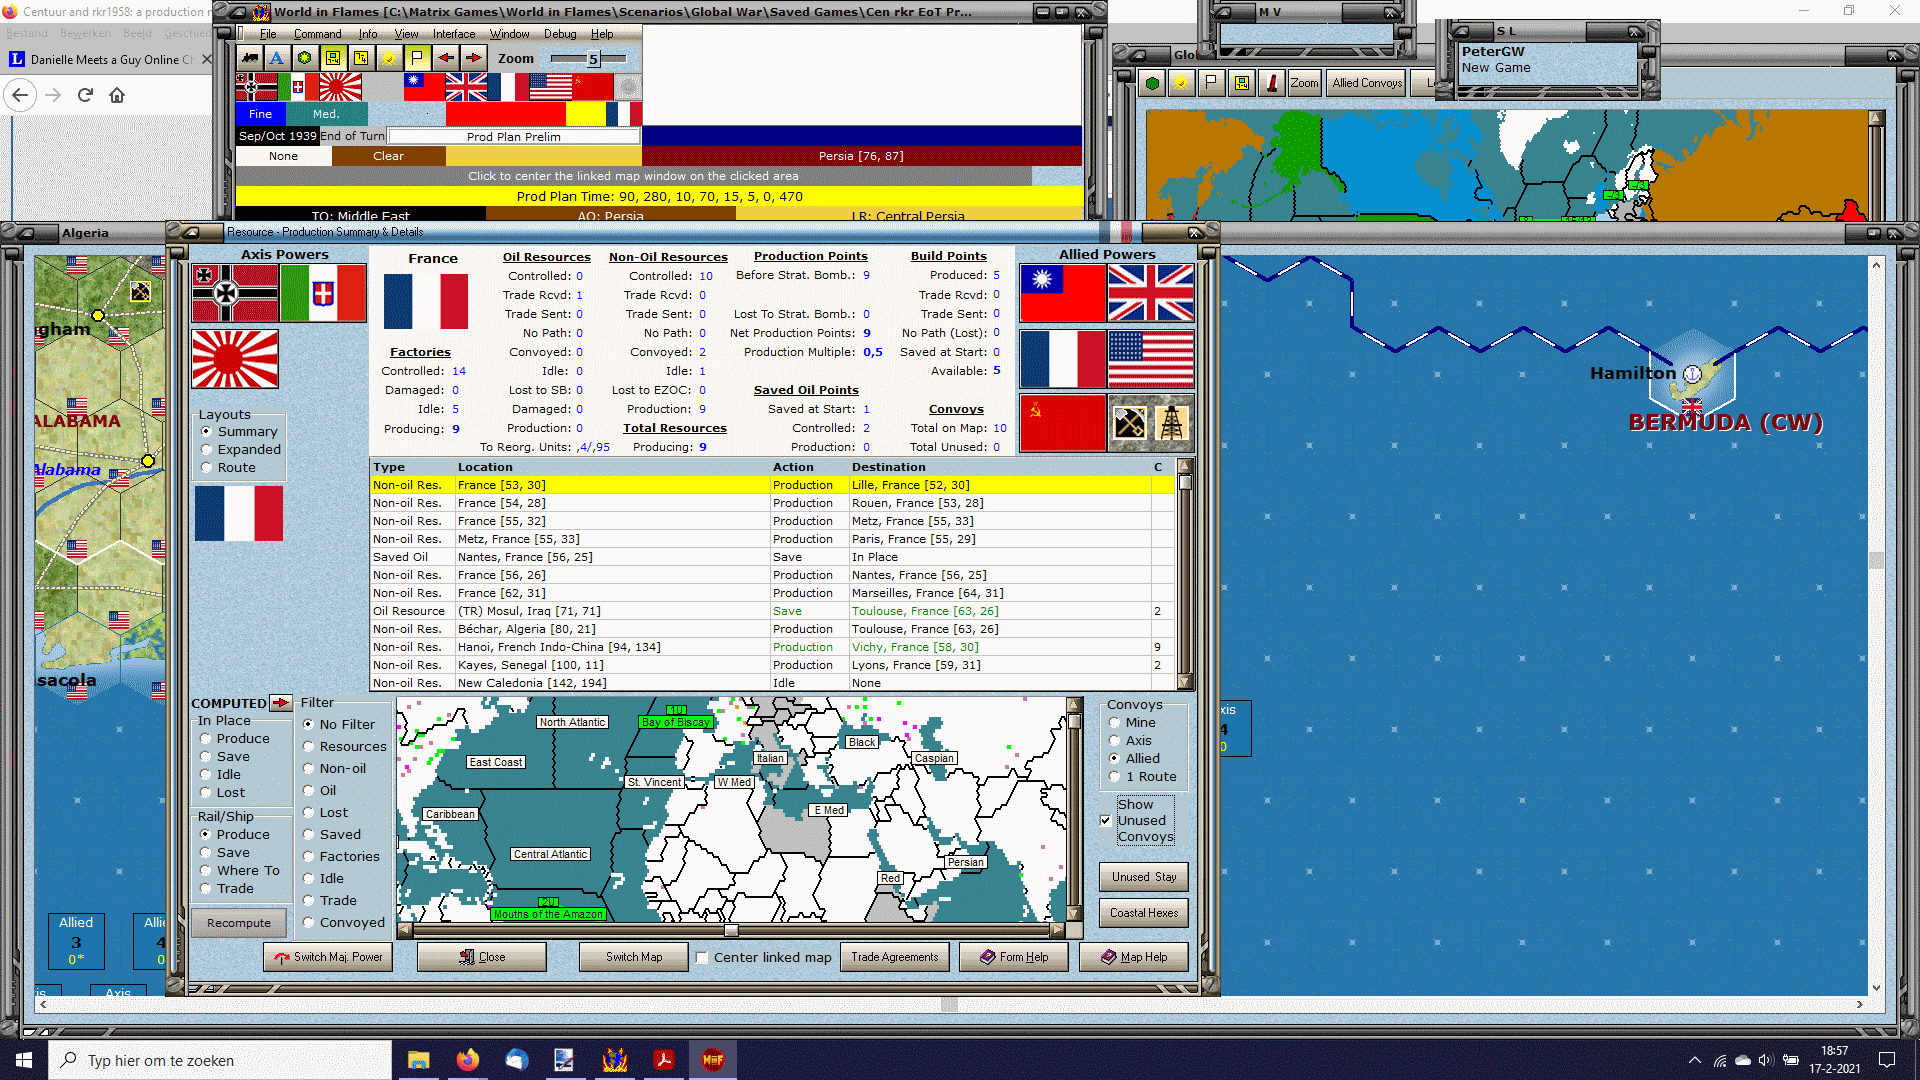Enable the Center linked map checkbox
Screen dimensions: 1920x1080
click(x=702, y=957)
